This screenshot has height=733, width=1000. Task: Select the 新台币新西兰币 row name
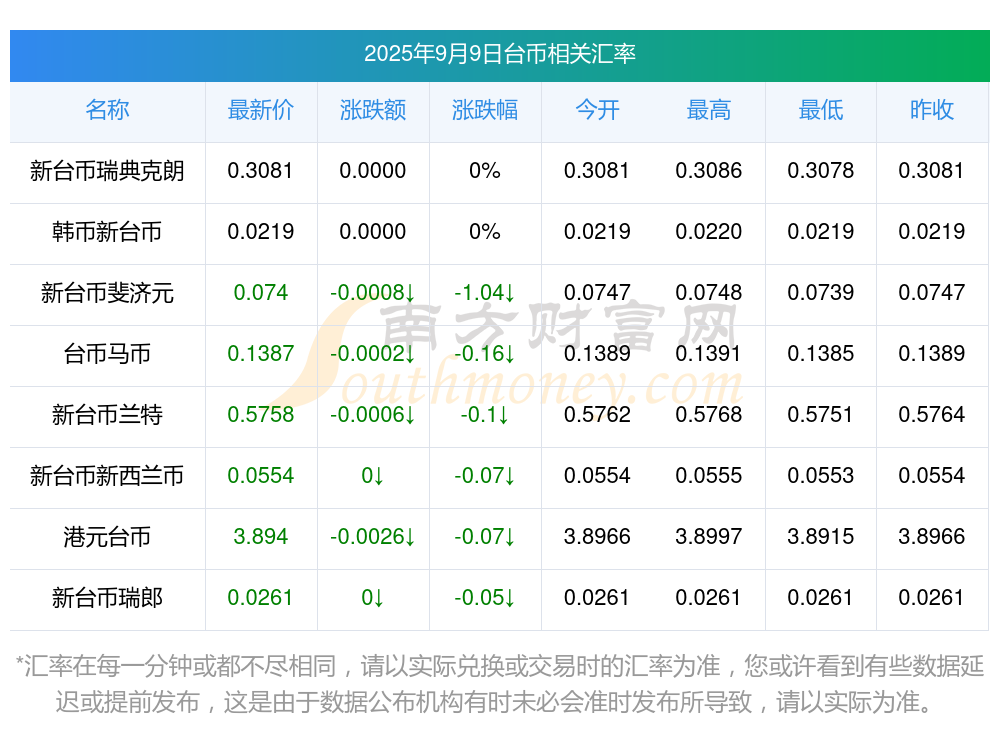pos(107,476)
